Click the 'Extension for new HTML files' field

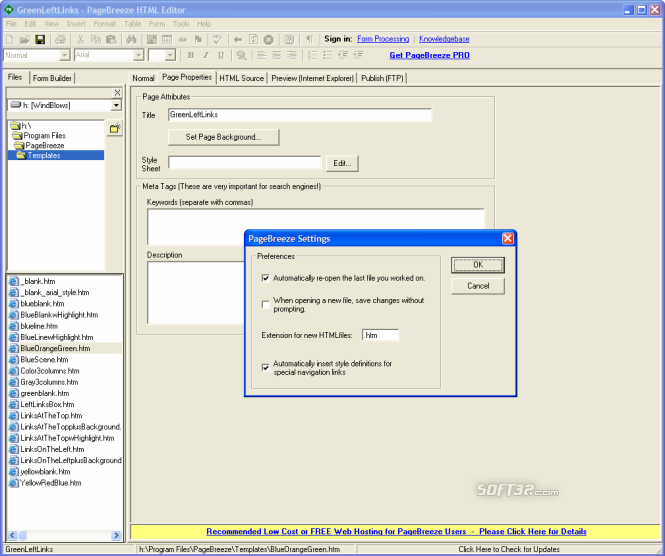[380, 335]
